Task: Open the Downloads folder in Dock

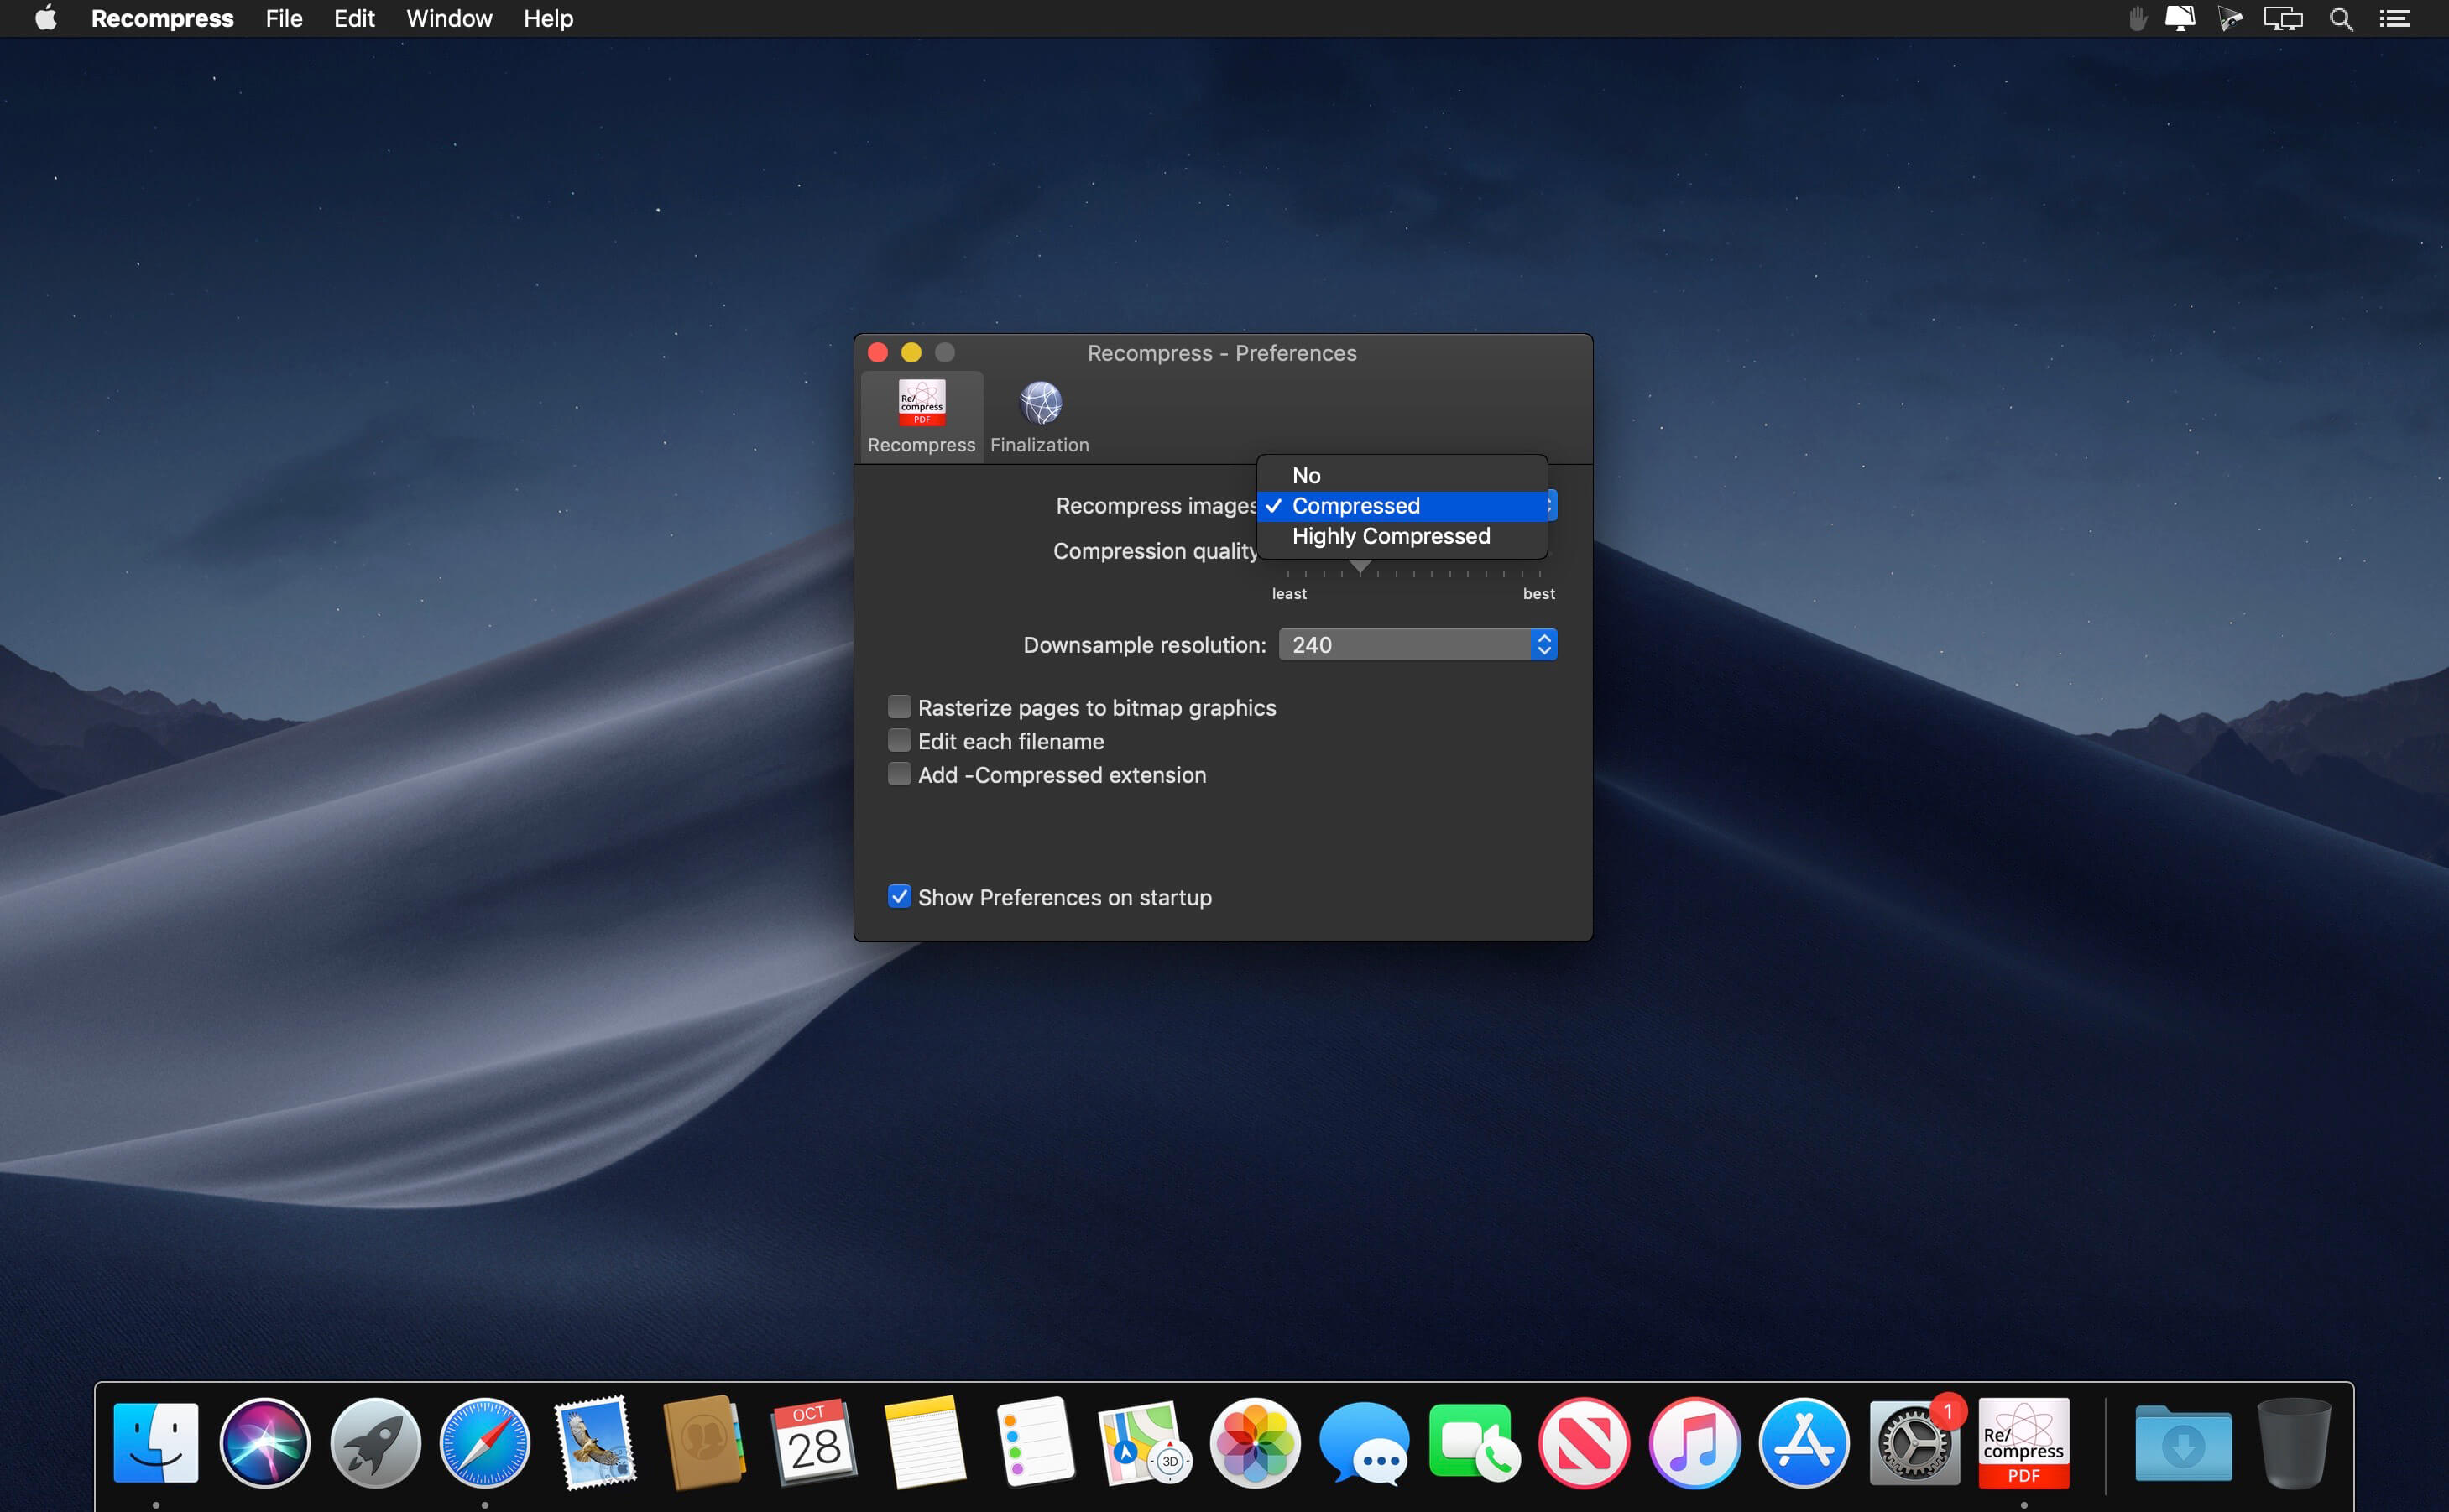Action: pos(2182,1442)
